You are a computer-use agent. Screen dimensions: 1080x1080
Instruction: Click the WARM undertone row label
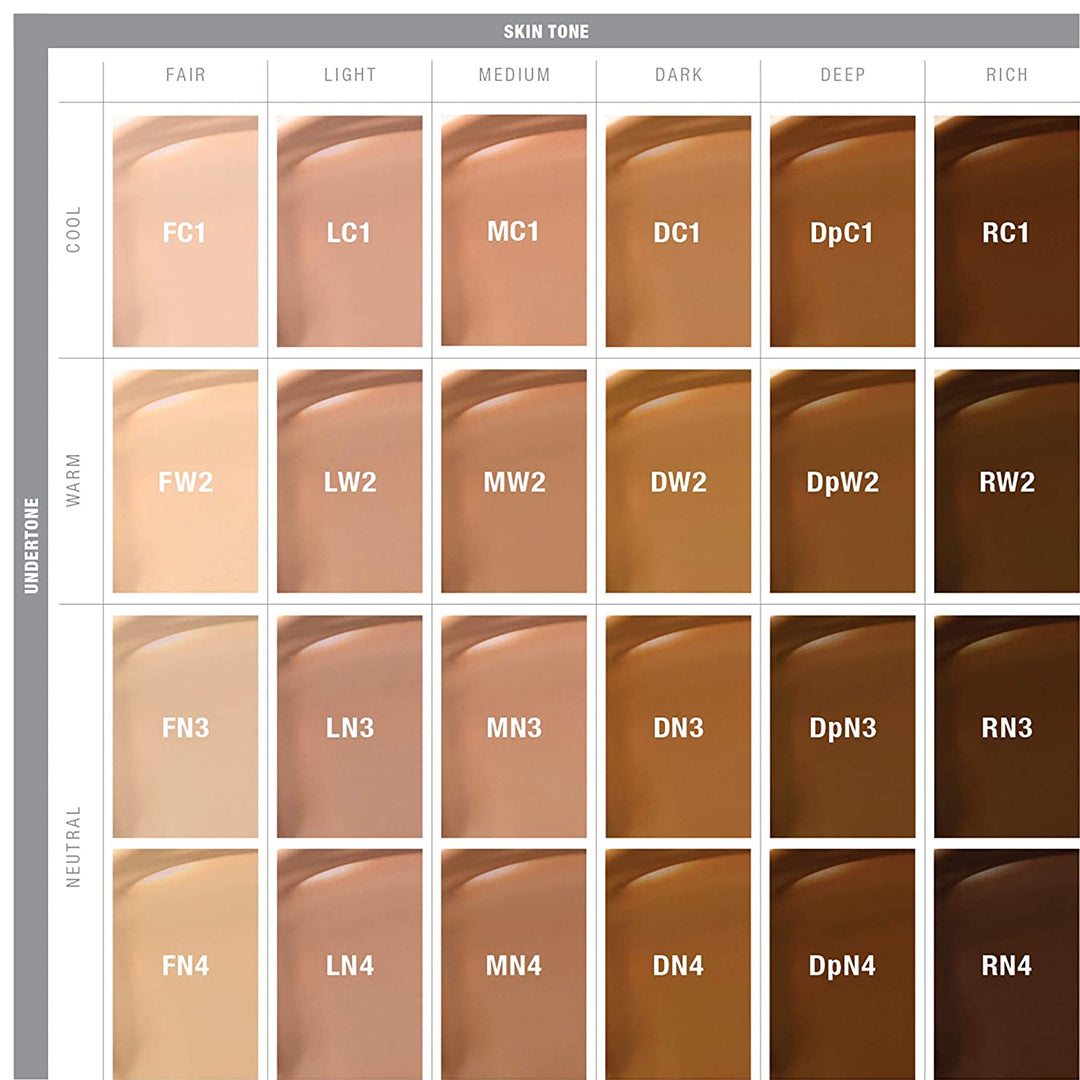click(x=73, y=481)
